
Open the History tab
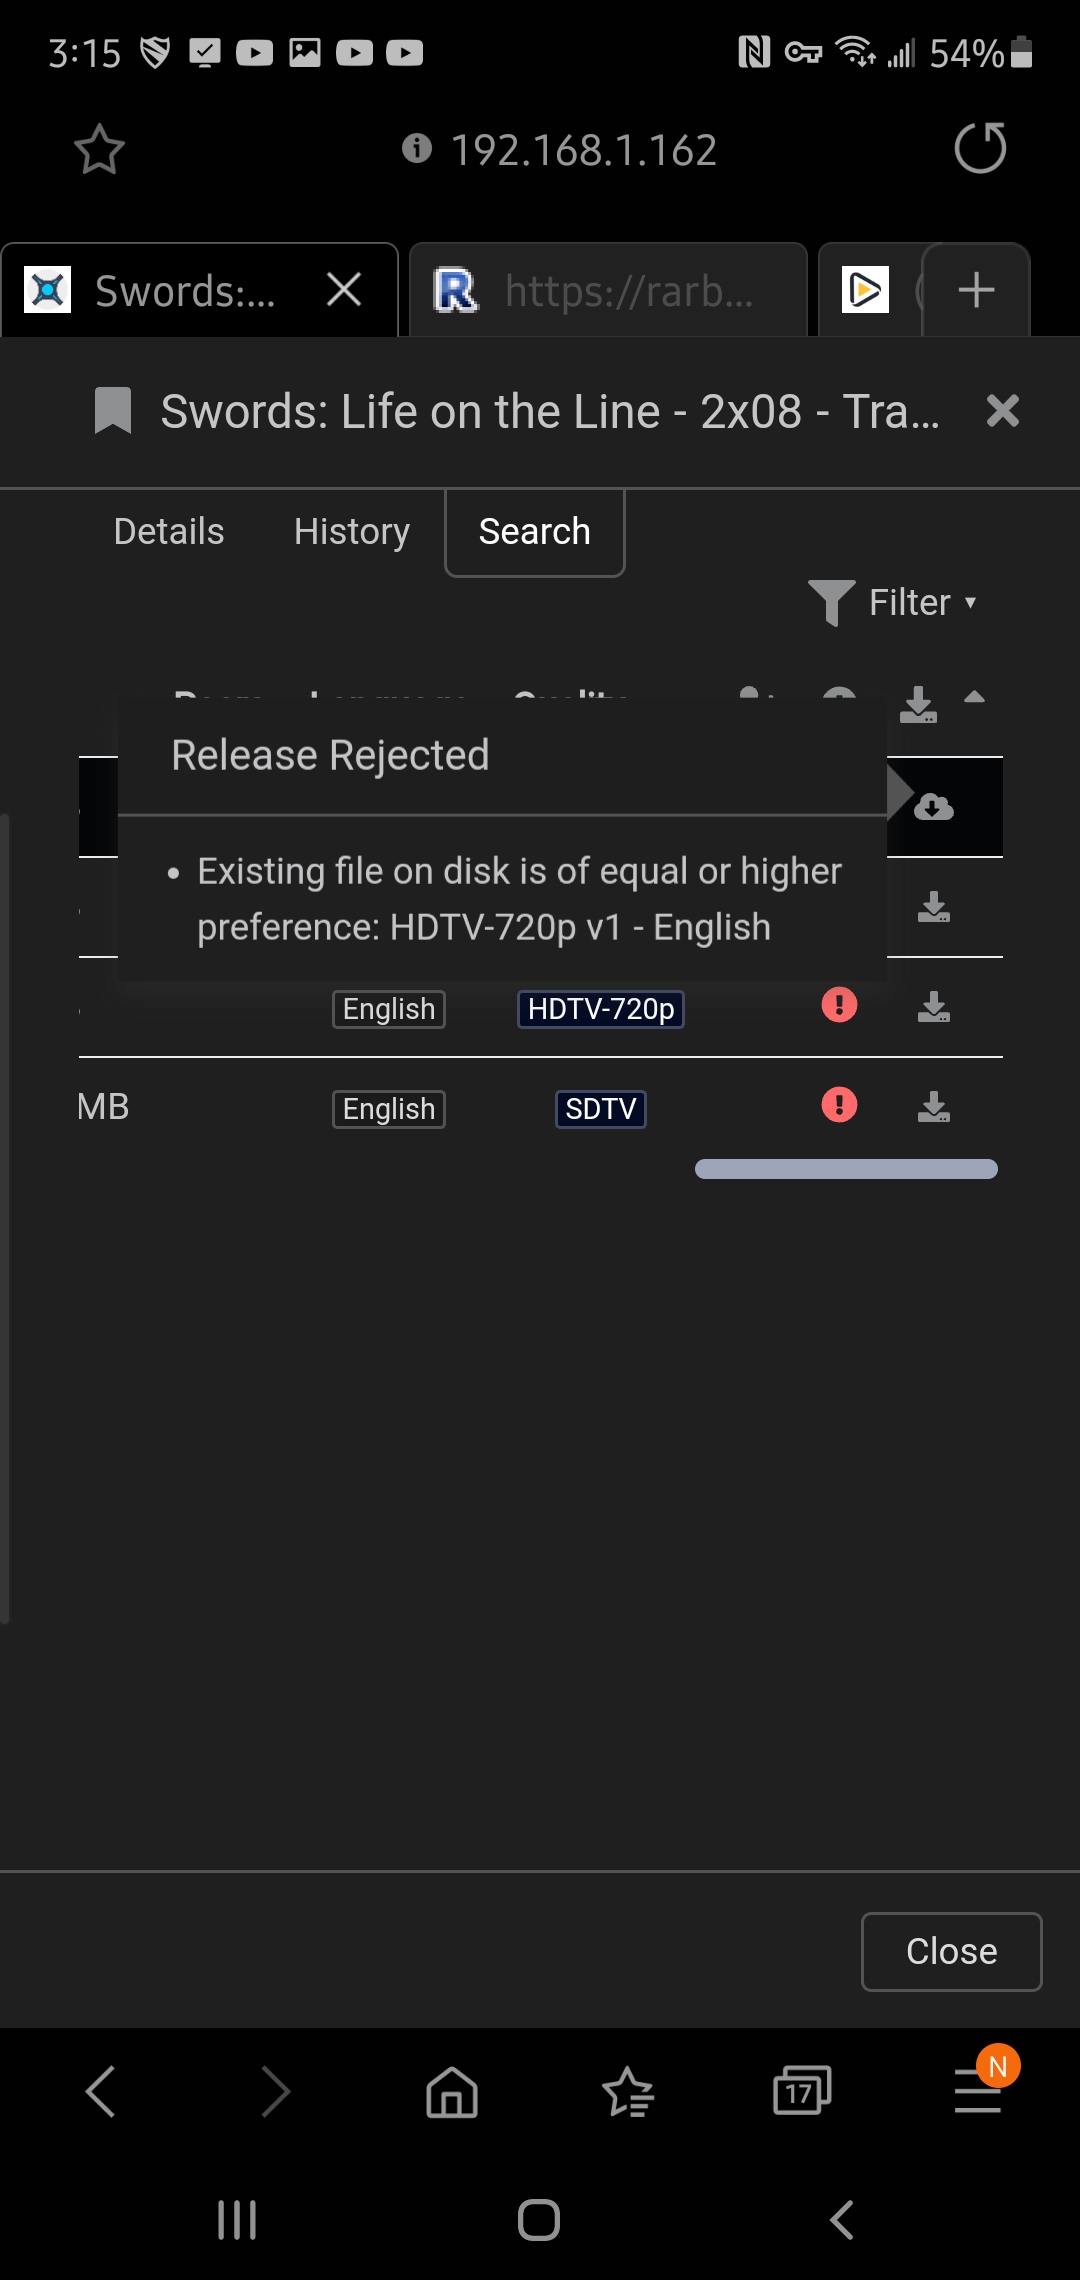352,532
